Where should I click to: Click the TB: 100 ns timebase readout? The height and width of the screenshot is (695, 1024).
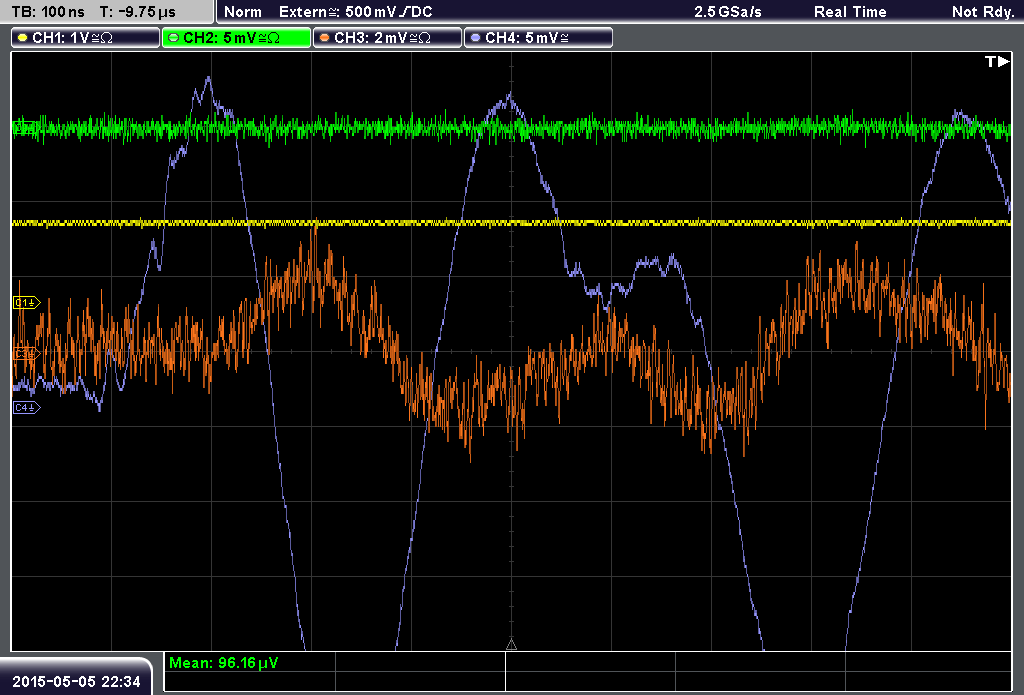(48, 12)
